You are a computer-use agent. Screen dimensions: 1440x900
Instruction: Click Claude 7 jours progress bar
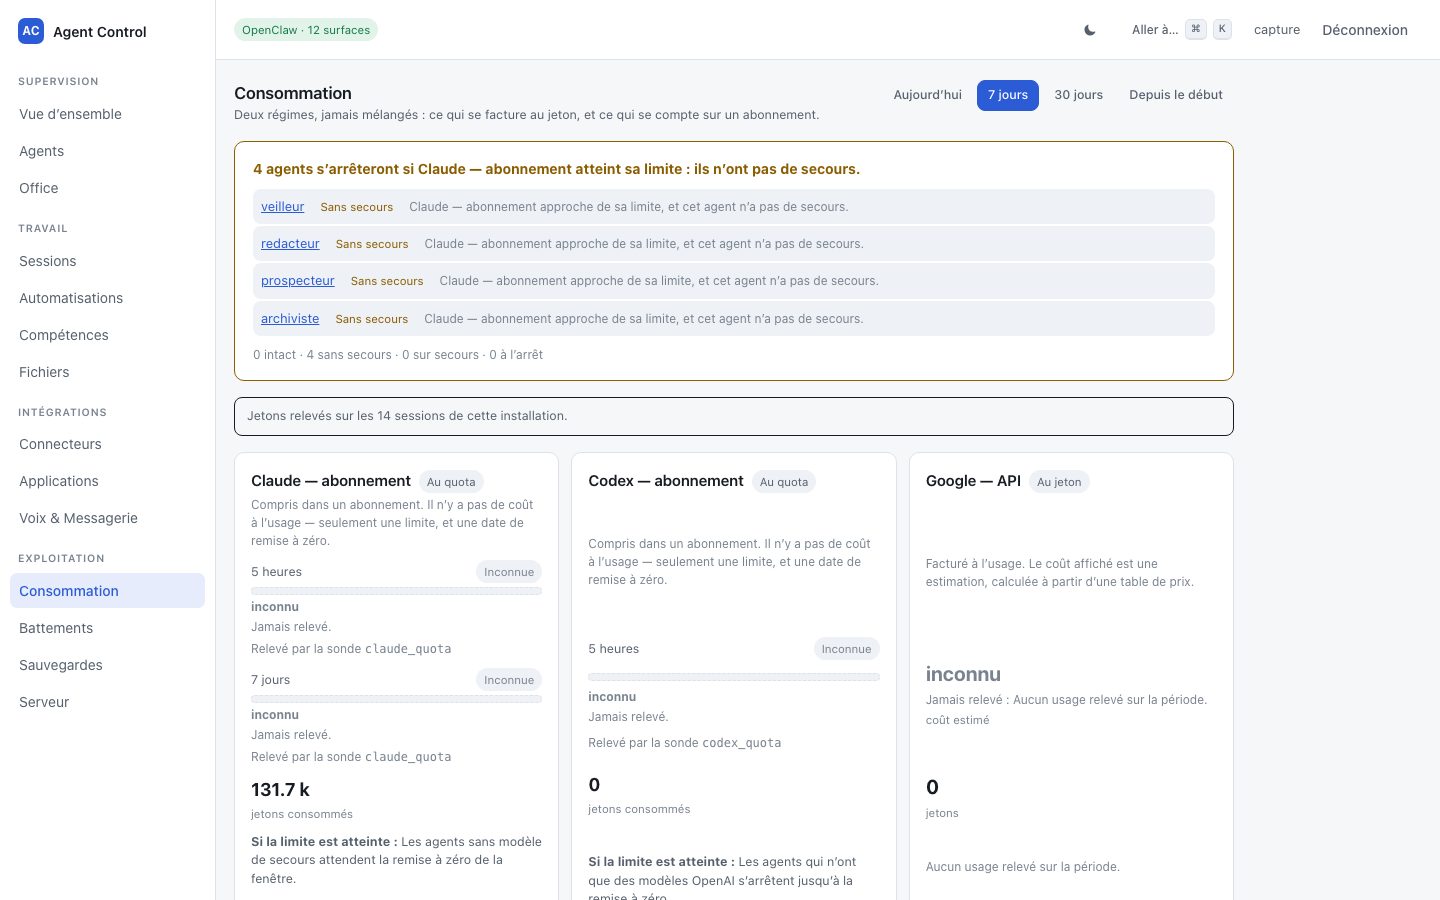tap(396, 699)
